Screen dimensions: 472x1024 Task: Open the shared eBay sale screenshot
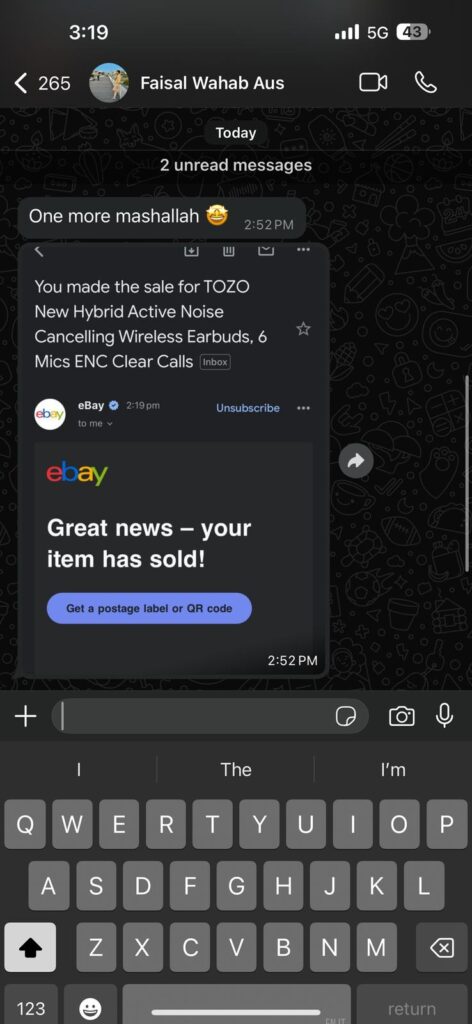click(x=173, y=459)
